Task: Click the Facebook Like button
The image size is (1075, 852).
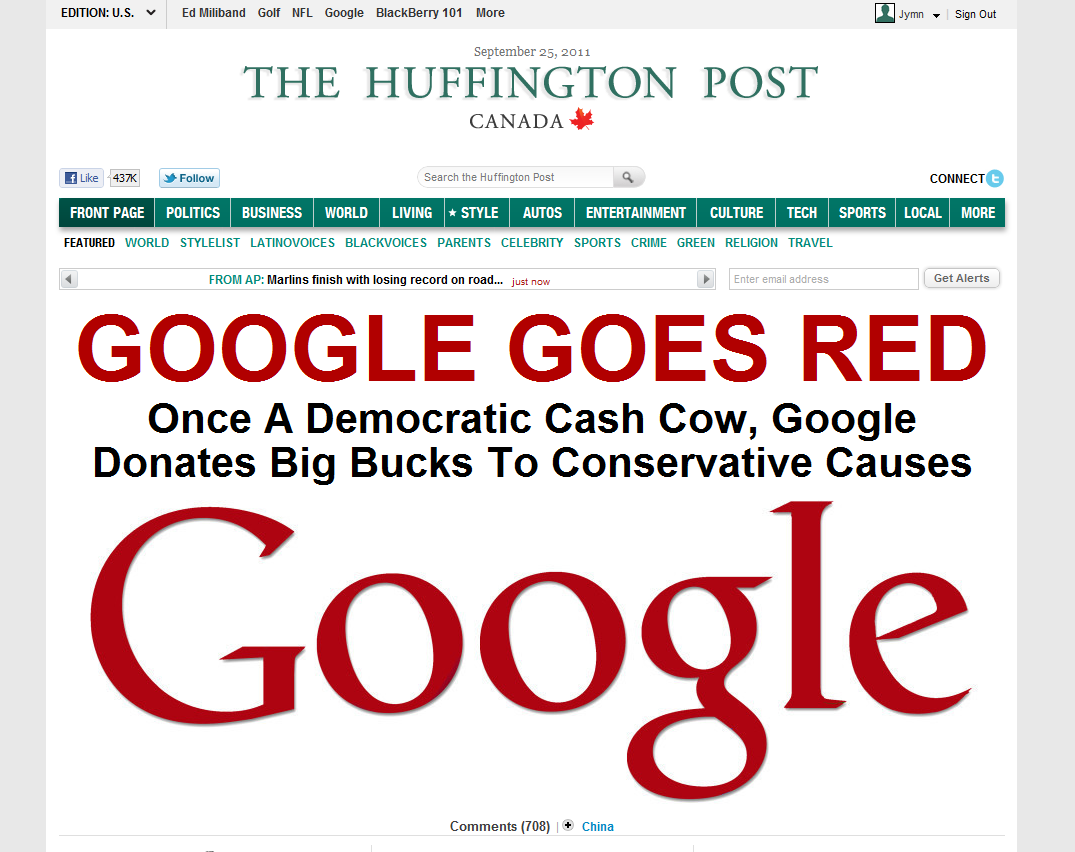Action: click(81, 178)
